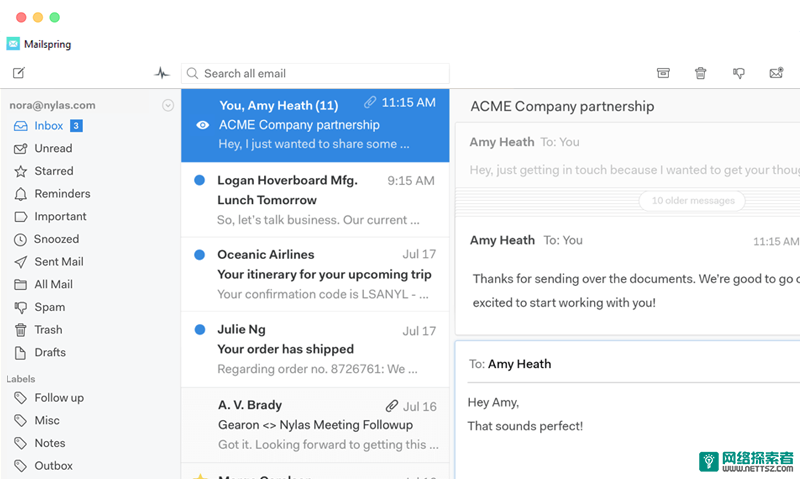Expand collapsed first Amy Heath message

pos(628,156)
